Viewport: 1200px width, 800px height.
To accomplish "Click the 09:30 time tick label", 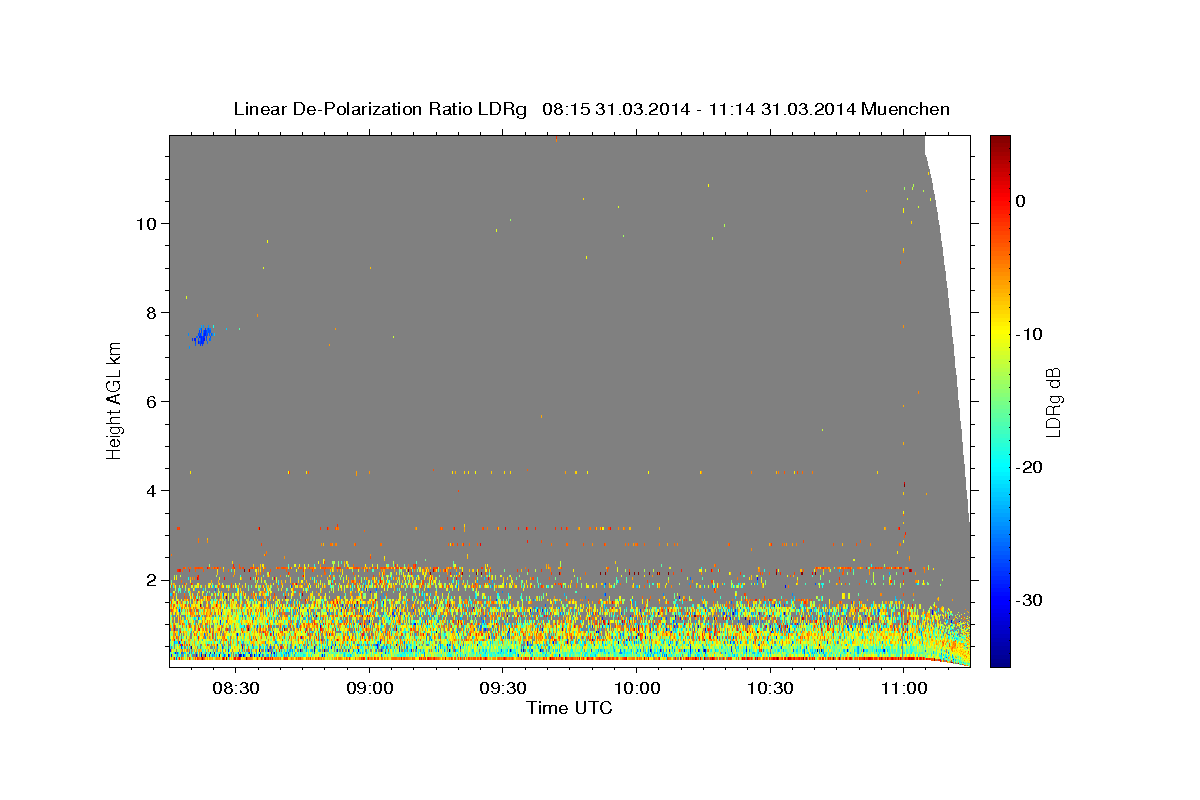I will coord(503,689).
